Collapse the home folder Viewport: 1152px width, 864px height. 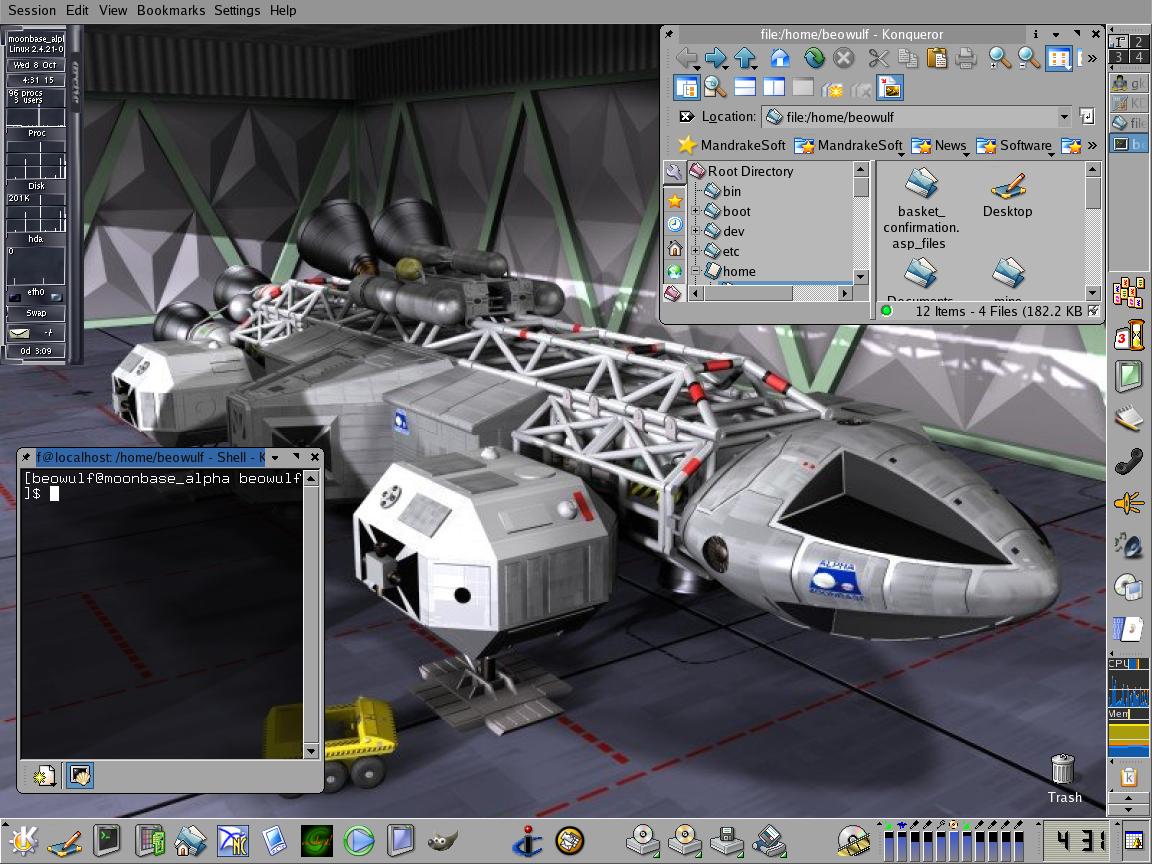point(695,270)
